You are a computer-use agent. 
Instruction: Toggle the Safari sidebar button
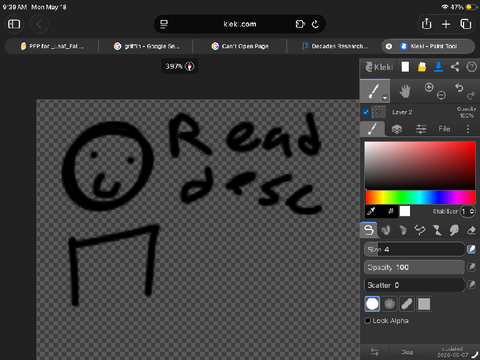pyautogui.click(x=14, y=24)
